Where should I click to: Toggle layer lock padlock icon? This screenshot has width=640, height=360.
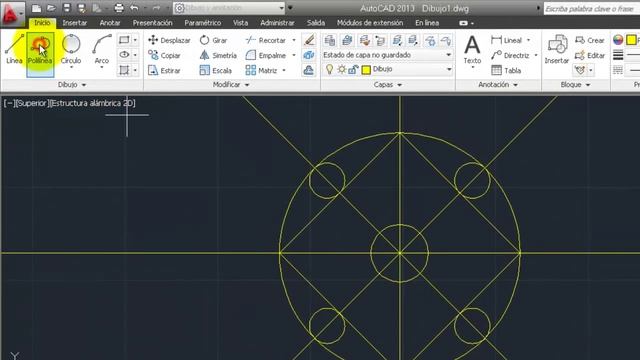[x=353, y=69]
